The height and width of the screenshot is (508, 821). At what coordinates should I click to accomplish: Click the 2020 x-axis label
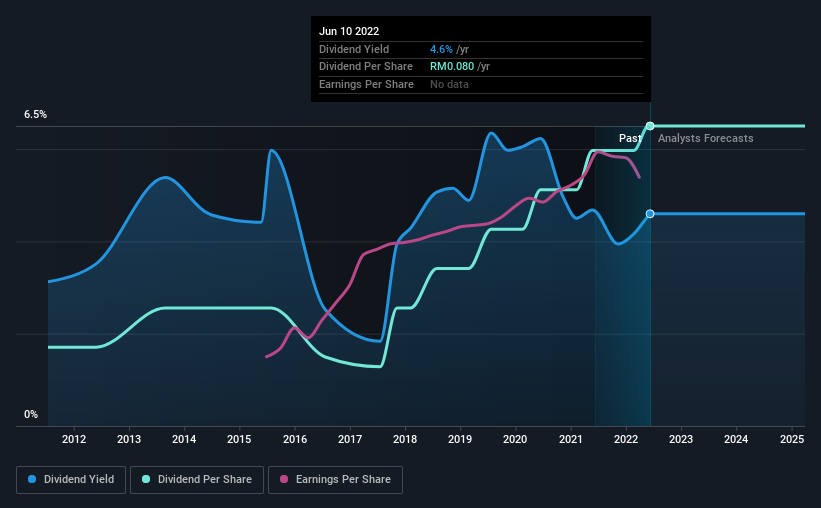[x=515, y=439]
